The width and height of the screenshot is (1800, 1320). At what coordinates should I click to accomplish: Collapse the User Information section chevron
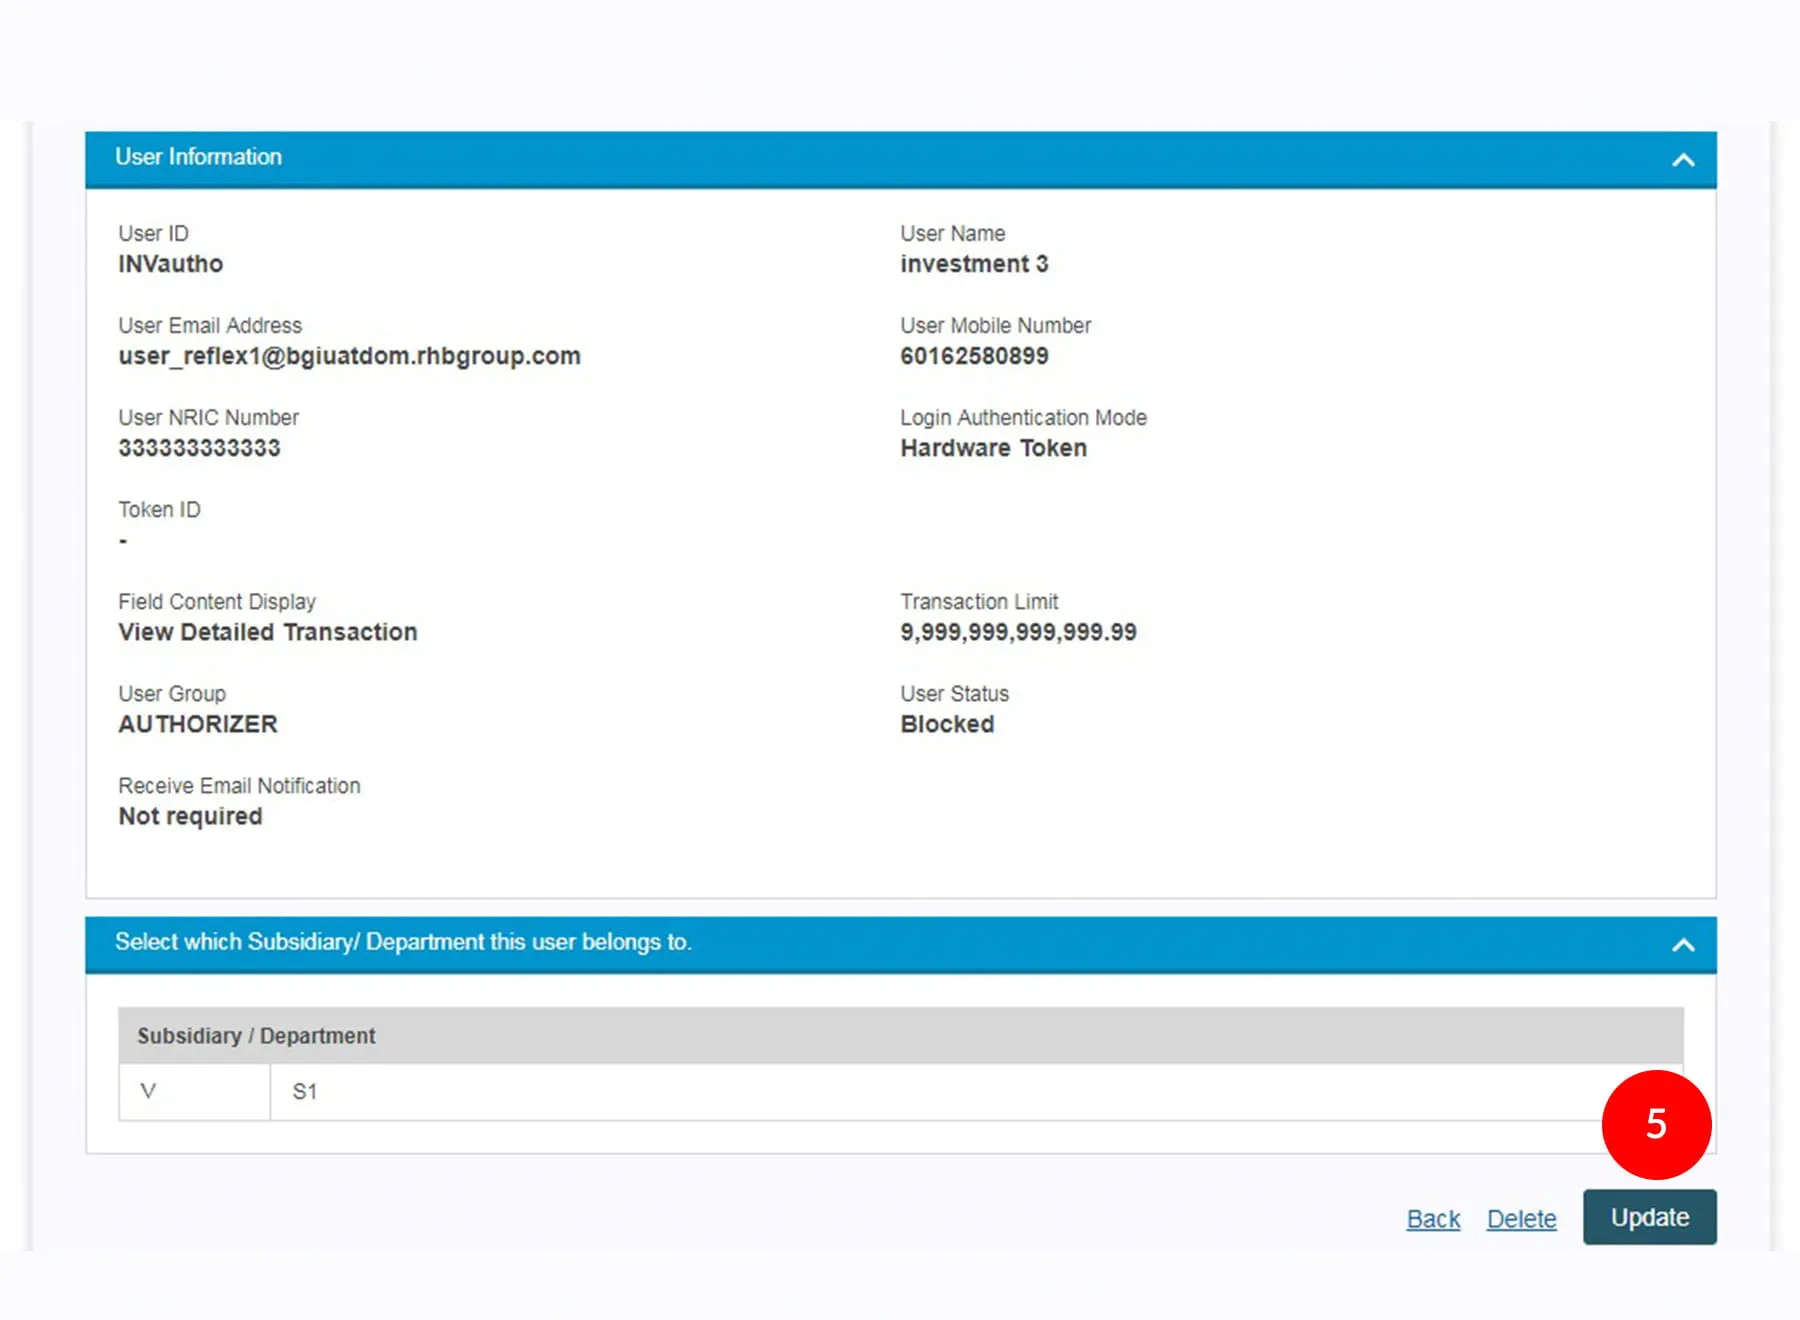pyautogui.click(x=1683, y=160)
